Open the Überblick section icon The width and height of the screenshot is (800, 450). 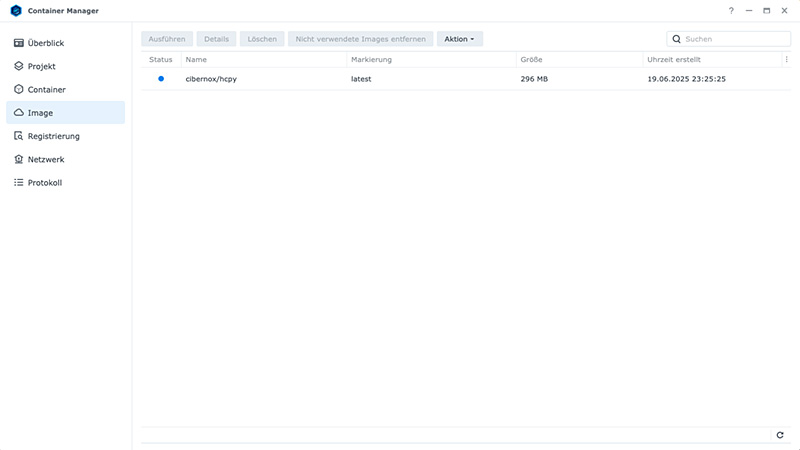point(19,43)
